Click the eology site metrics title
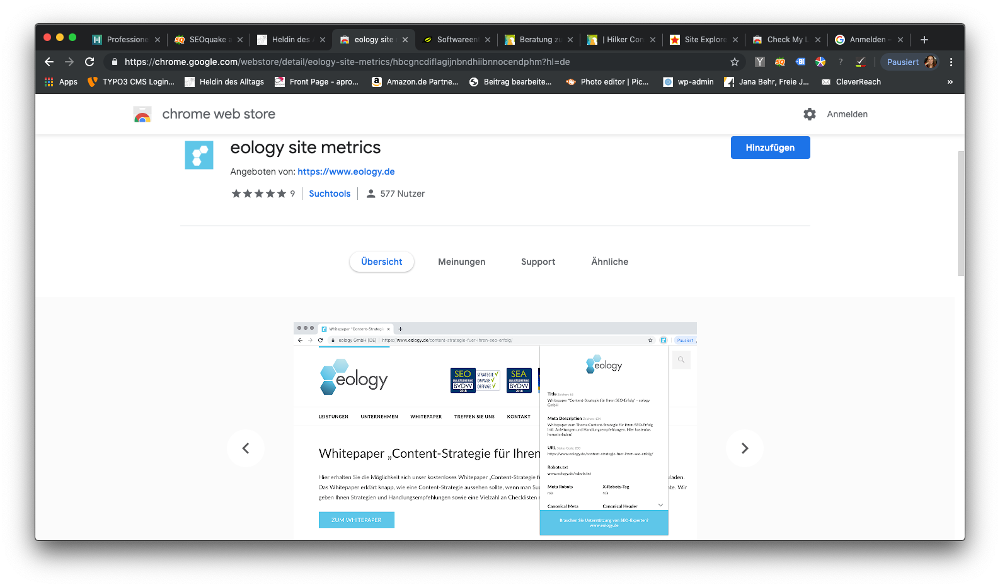 tap(305, 147)
